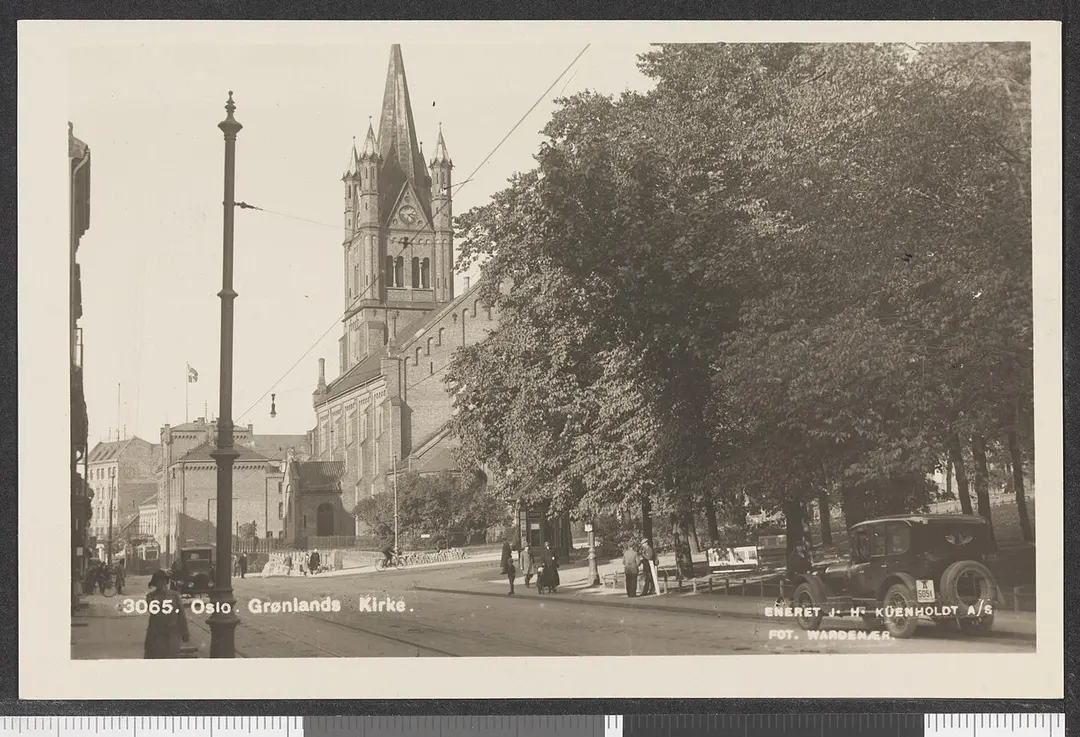The width and height of the screenshot is (1080, 737).
Task: Click the ruler scale below the postcard
Action: pos(540,725)
